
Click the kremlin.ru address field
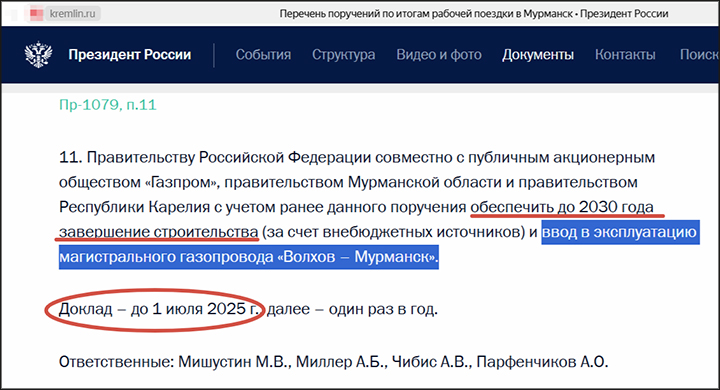click(x=73, y=14)
